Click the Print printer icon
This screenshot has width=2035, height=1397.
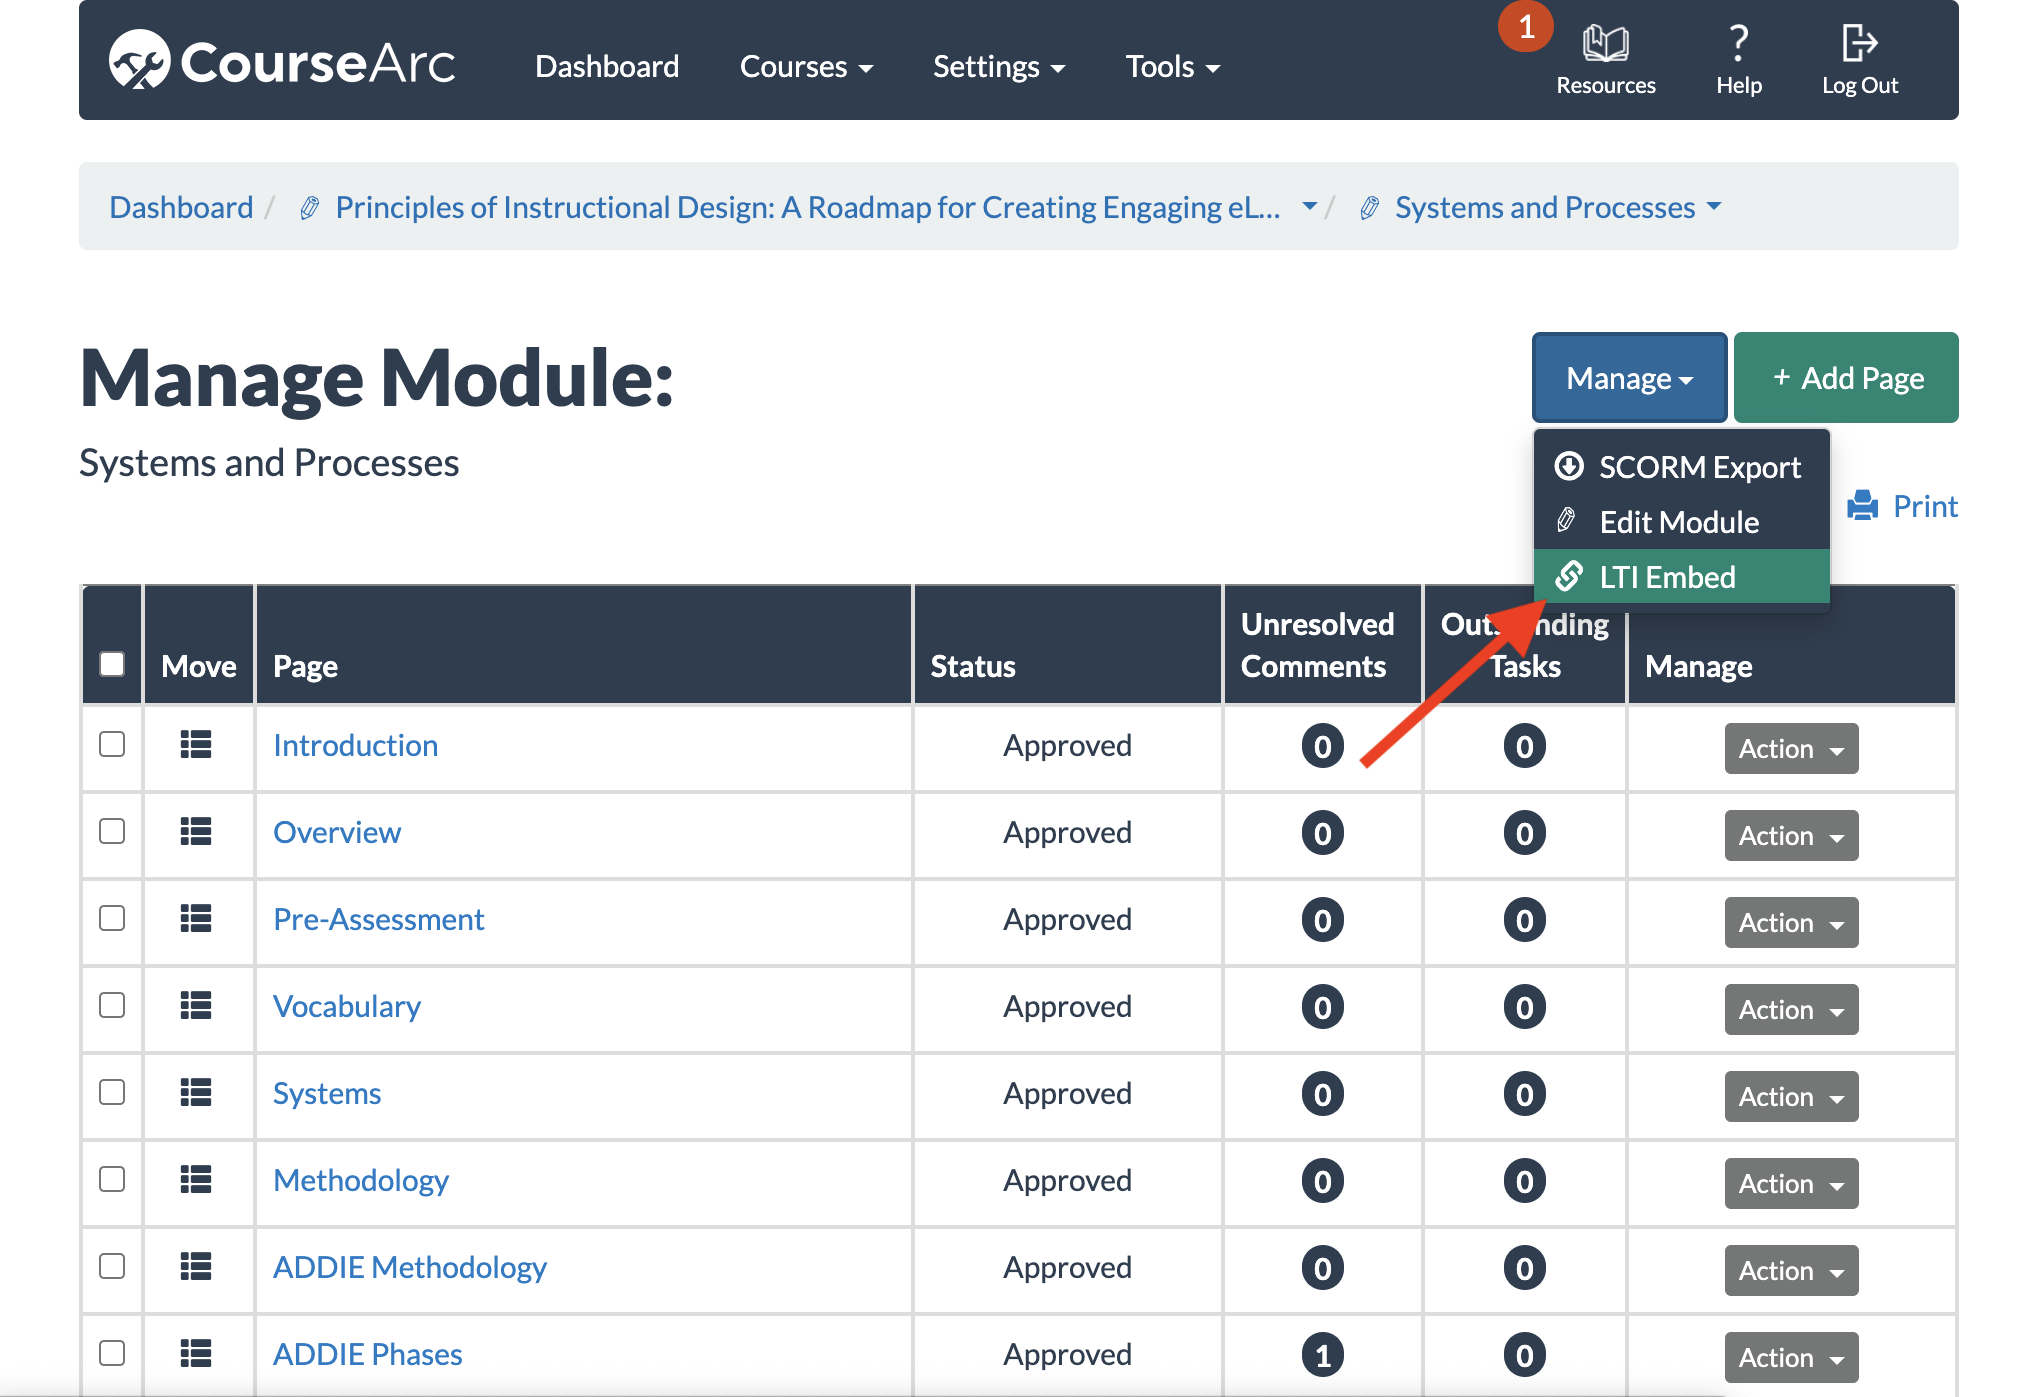[x=1862, y=506]
